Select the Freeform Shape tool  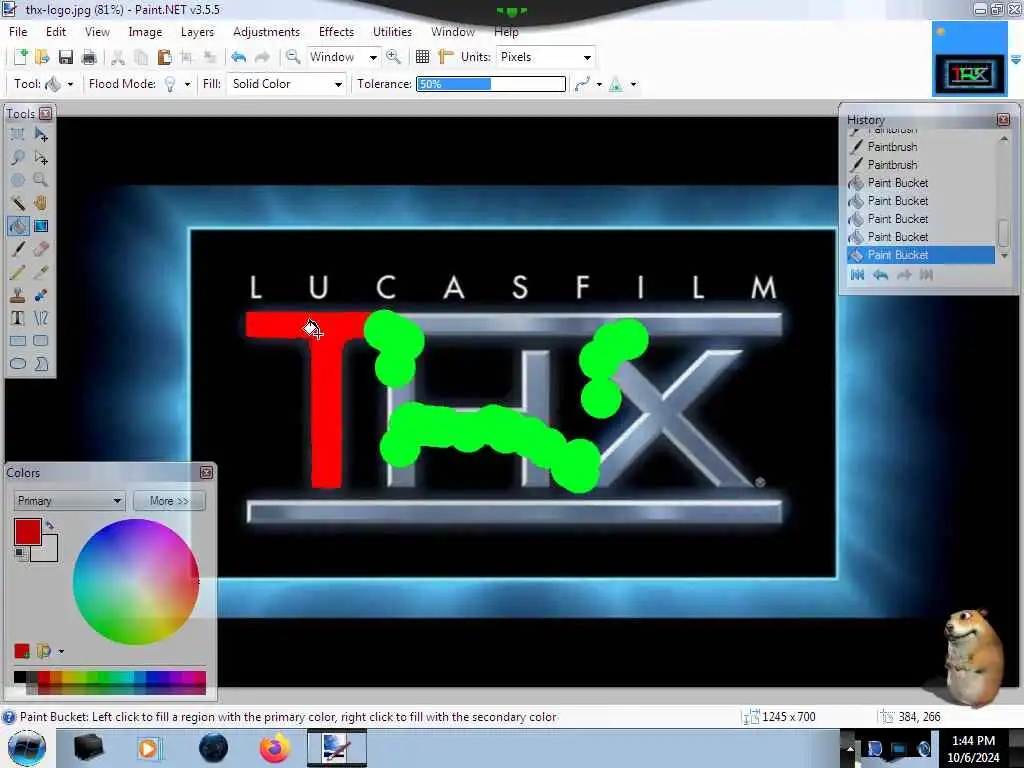point(41,364)
